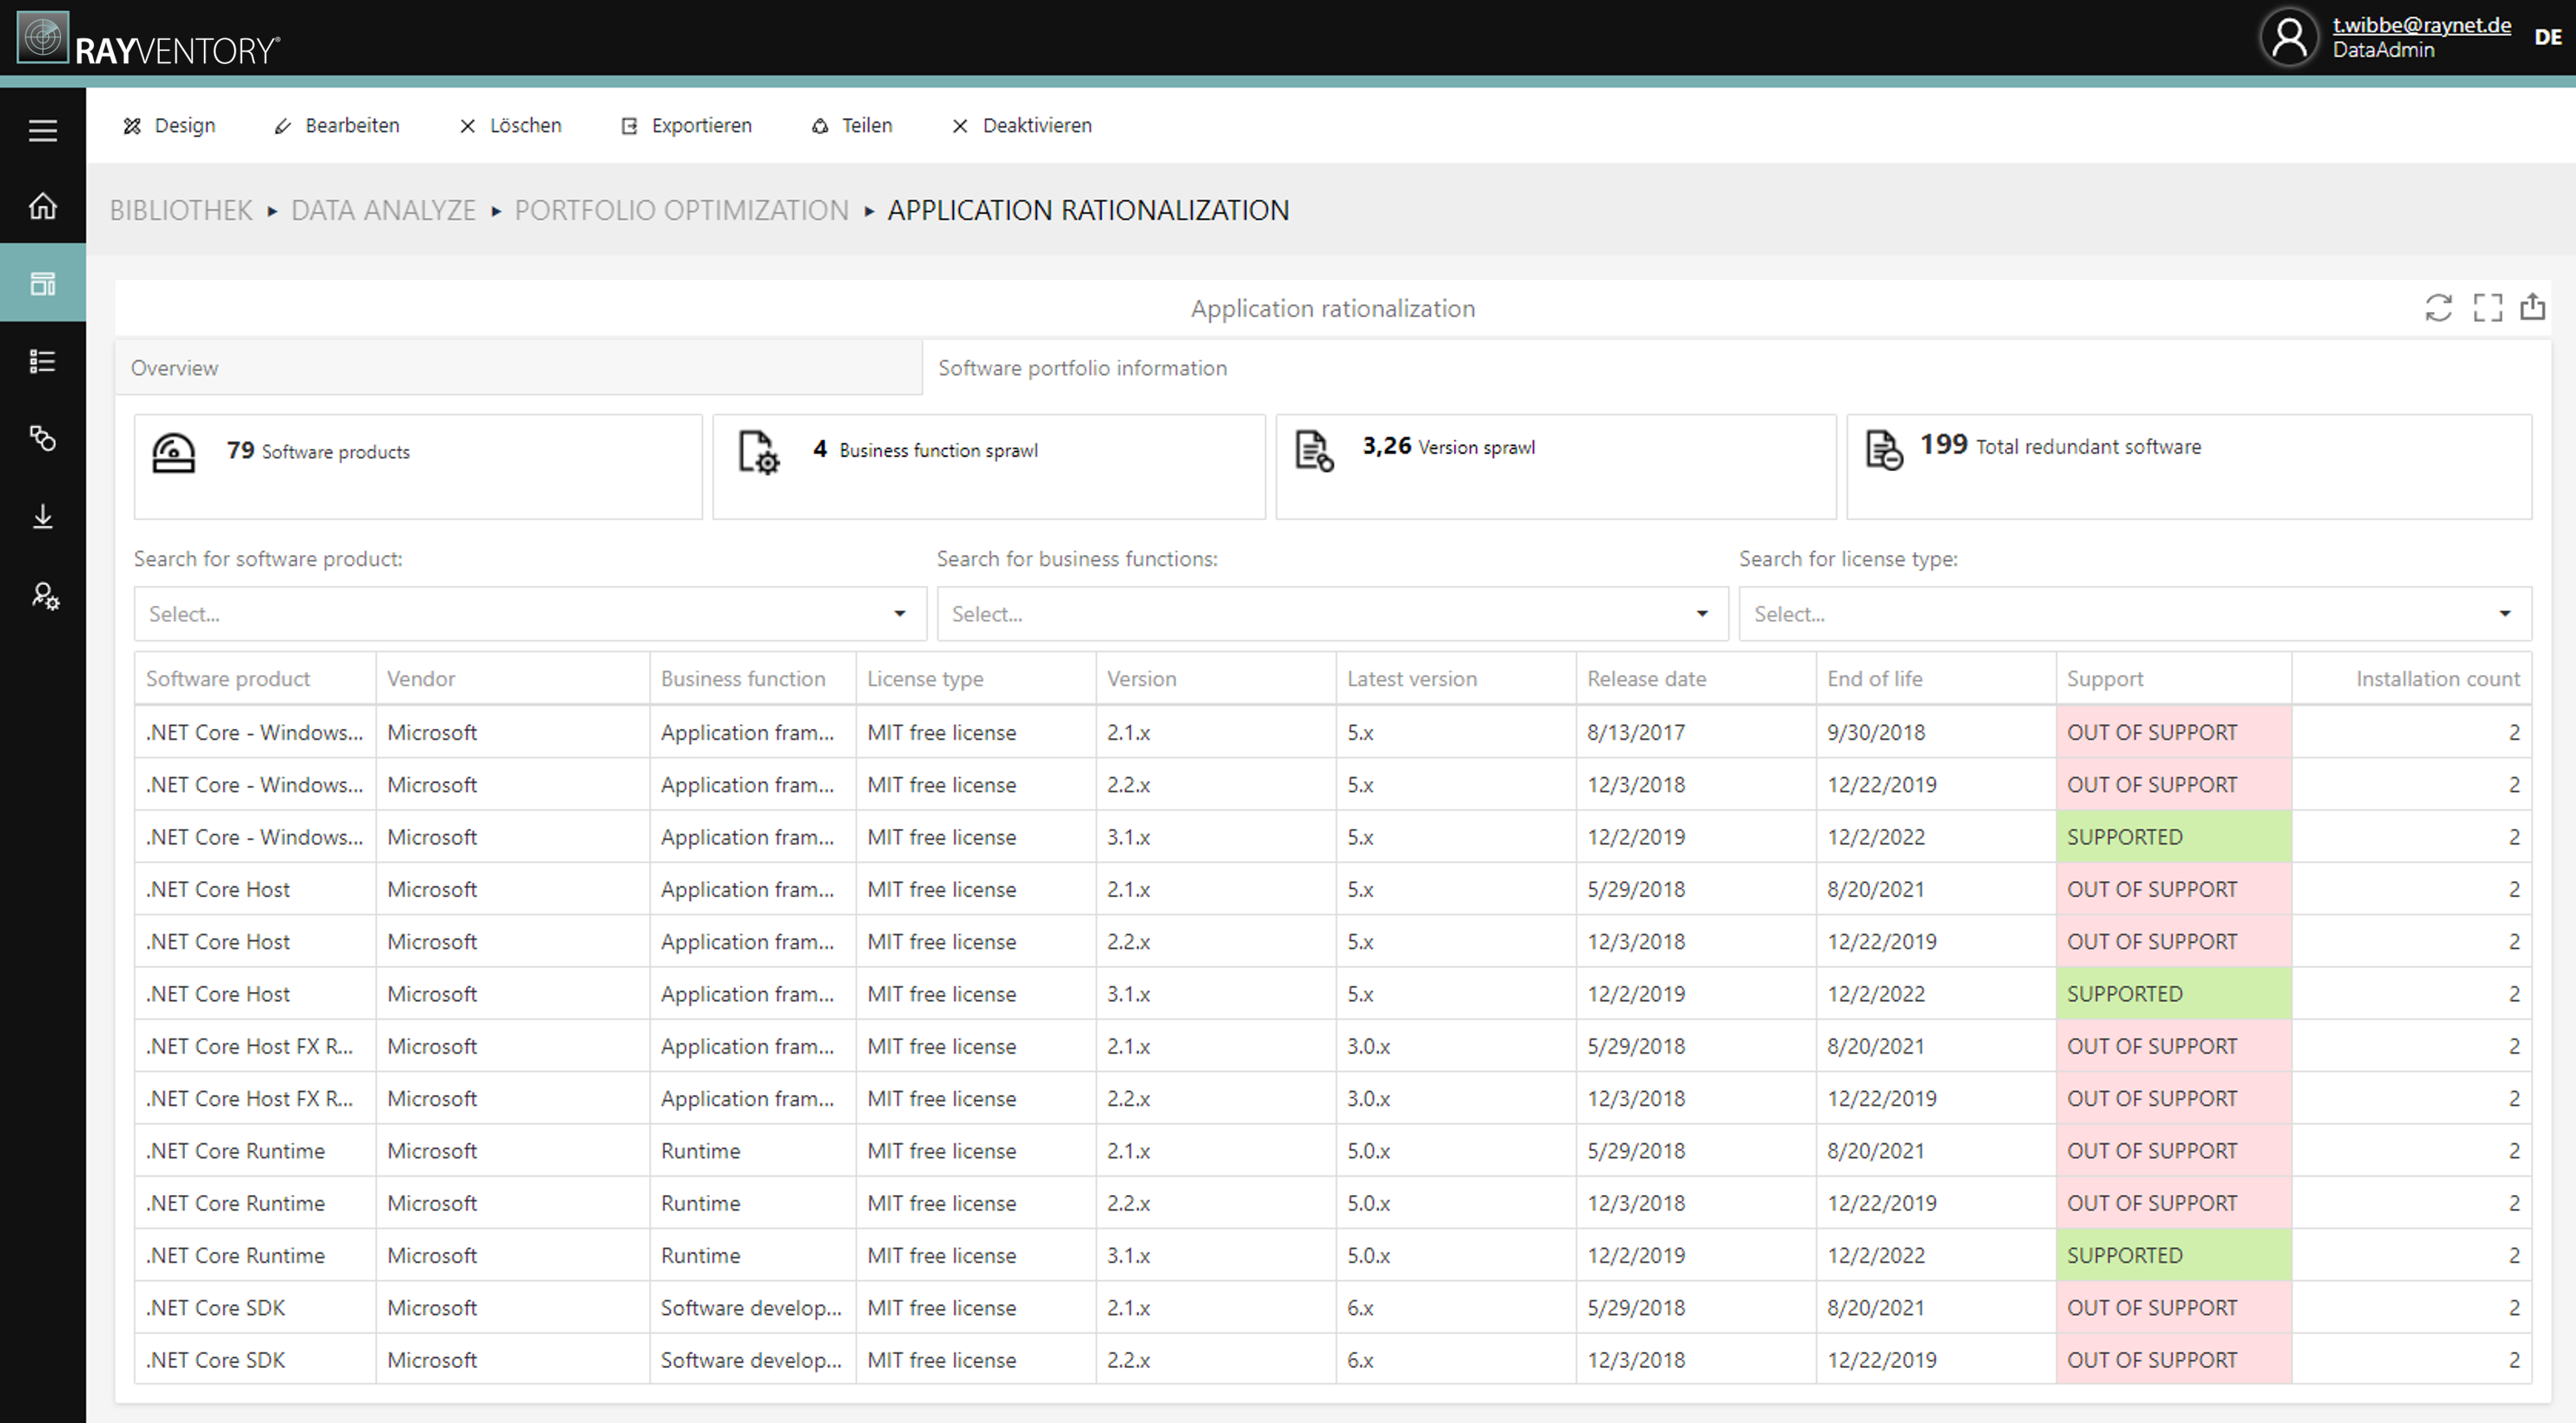The height and width of the screenshot is (1423, 2576).
Task: Open the reports list icon in sidebar
Action: tap(43, 361)
